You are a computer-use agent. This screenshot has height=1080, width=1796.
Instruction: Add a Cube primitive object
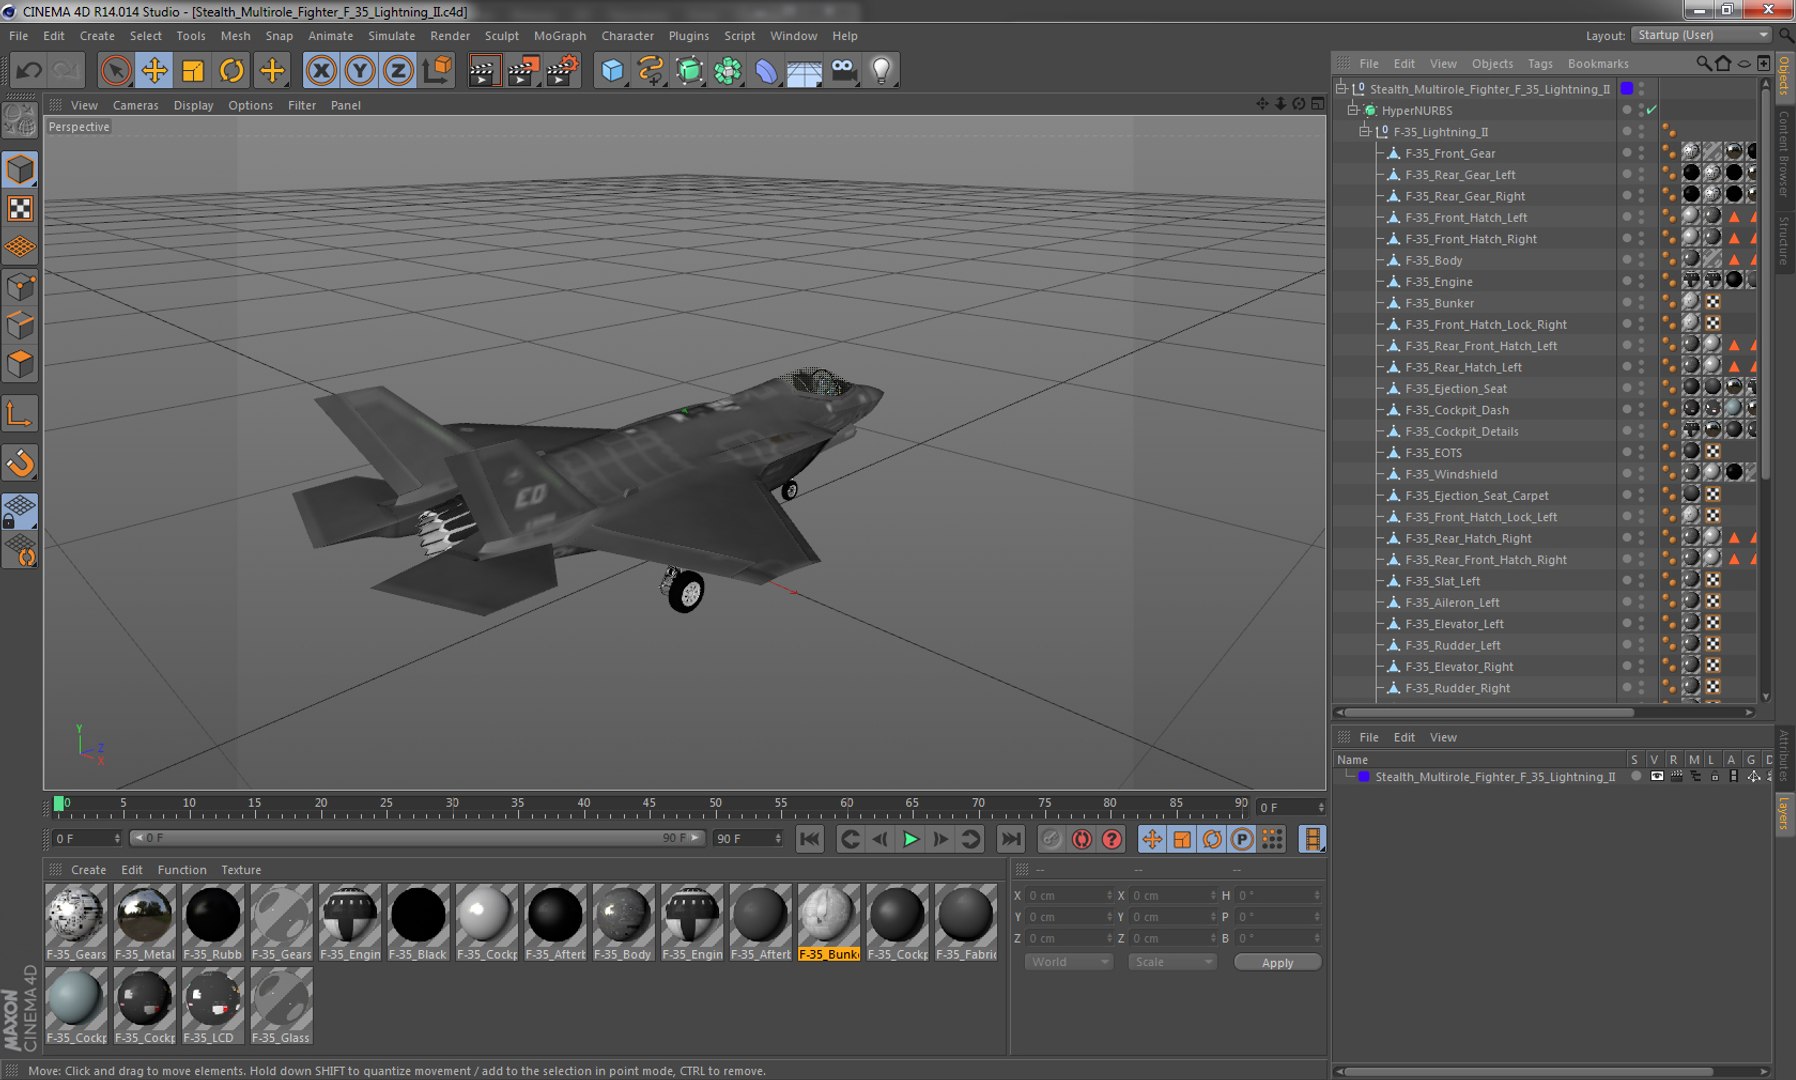pyautogui.click(x=612, y=70)
